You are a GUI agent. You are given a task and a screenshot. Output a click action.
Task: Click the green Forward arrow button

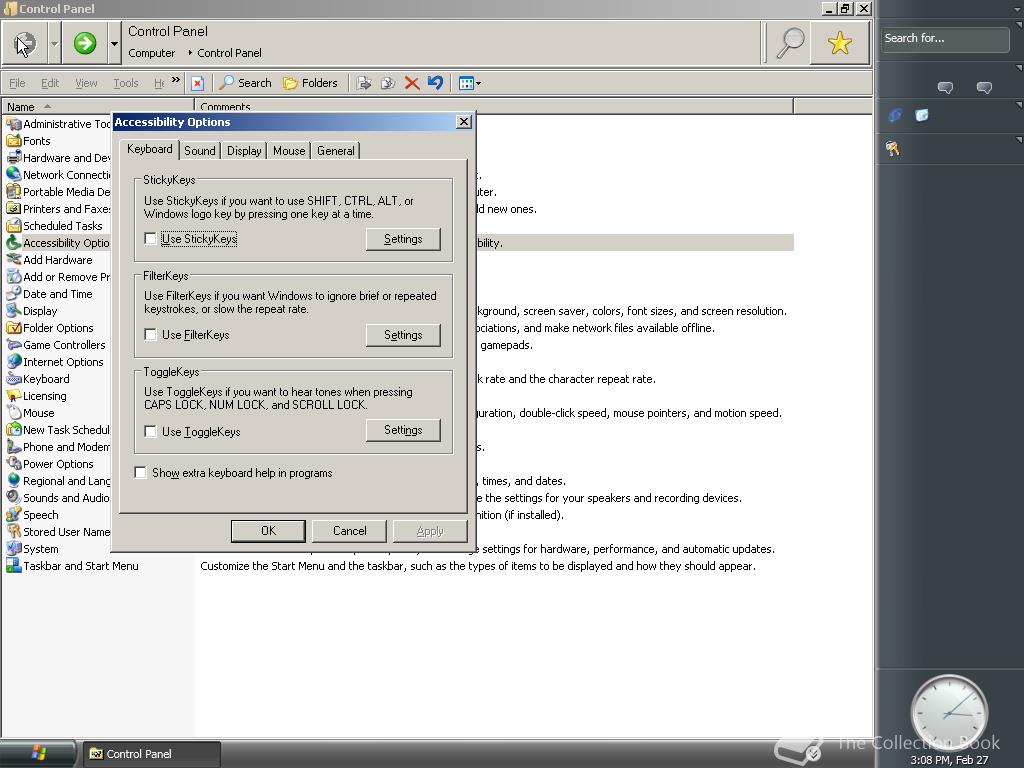coord(85,43)
